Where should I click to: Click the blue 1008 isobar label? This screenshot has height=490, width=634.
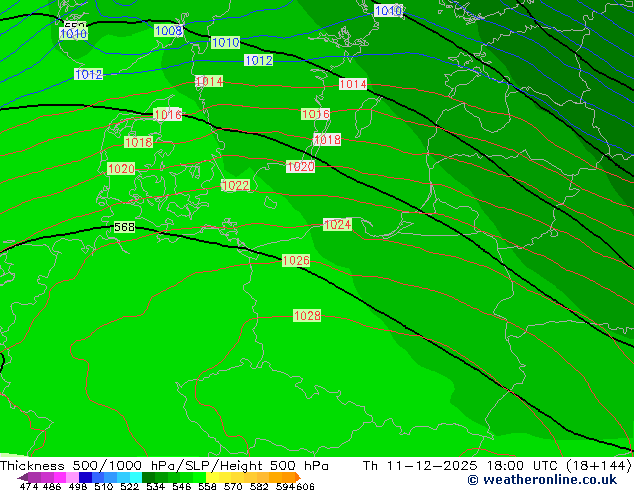[169, 30]
